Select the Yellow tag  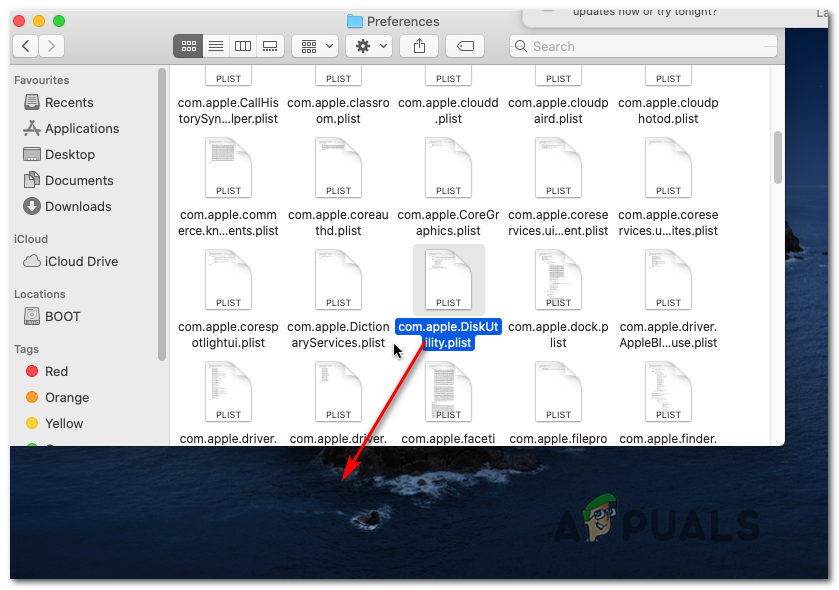[x=55, y=423]
